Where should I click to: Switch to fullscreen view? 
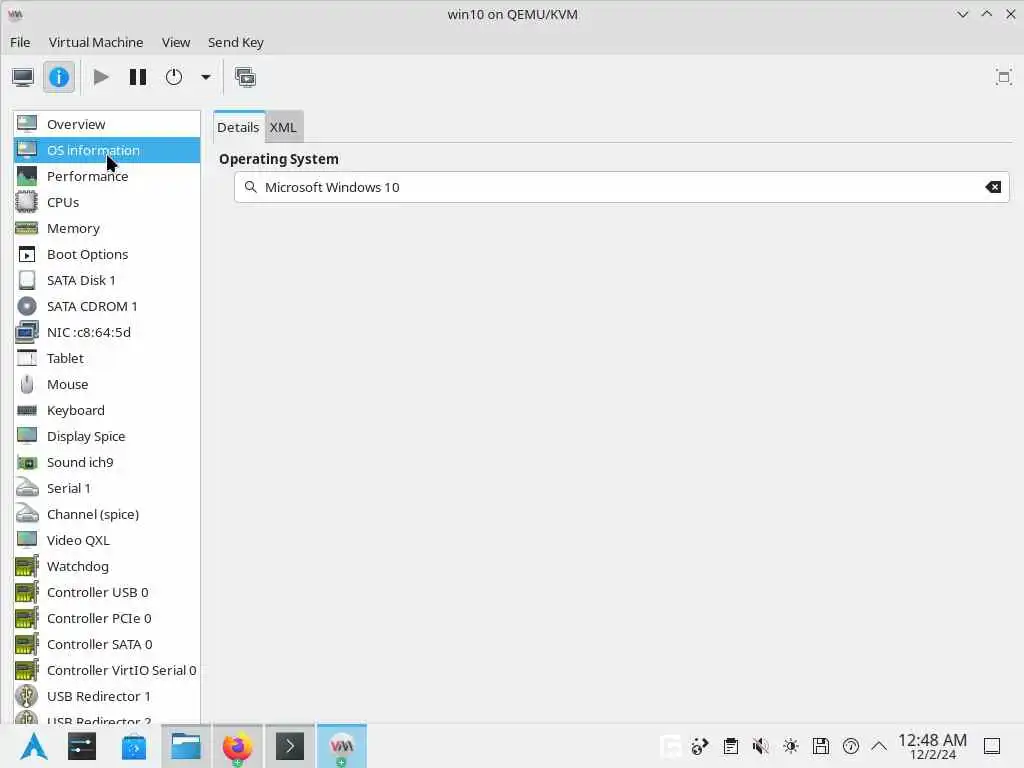[x=1004, y=77]
